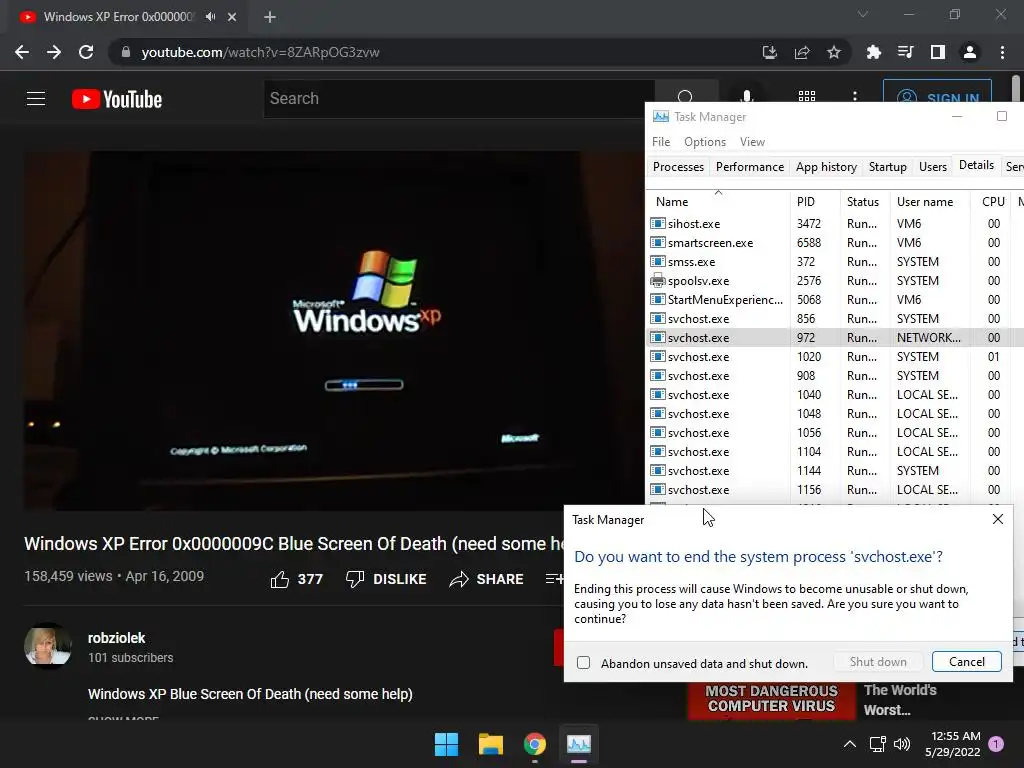1024x768 pixels.
Task: Open YouTube apps grid
Action: pyautogui.click(x=807, y=97)
